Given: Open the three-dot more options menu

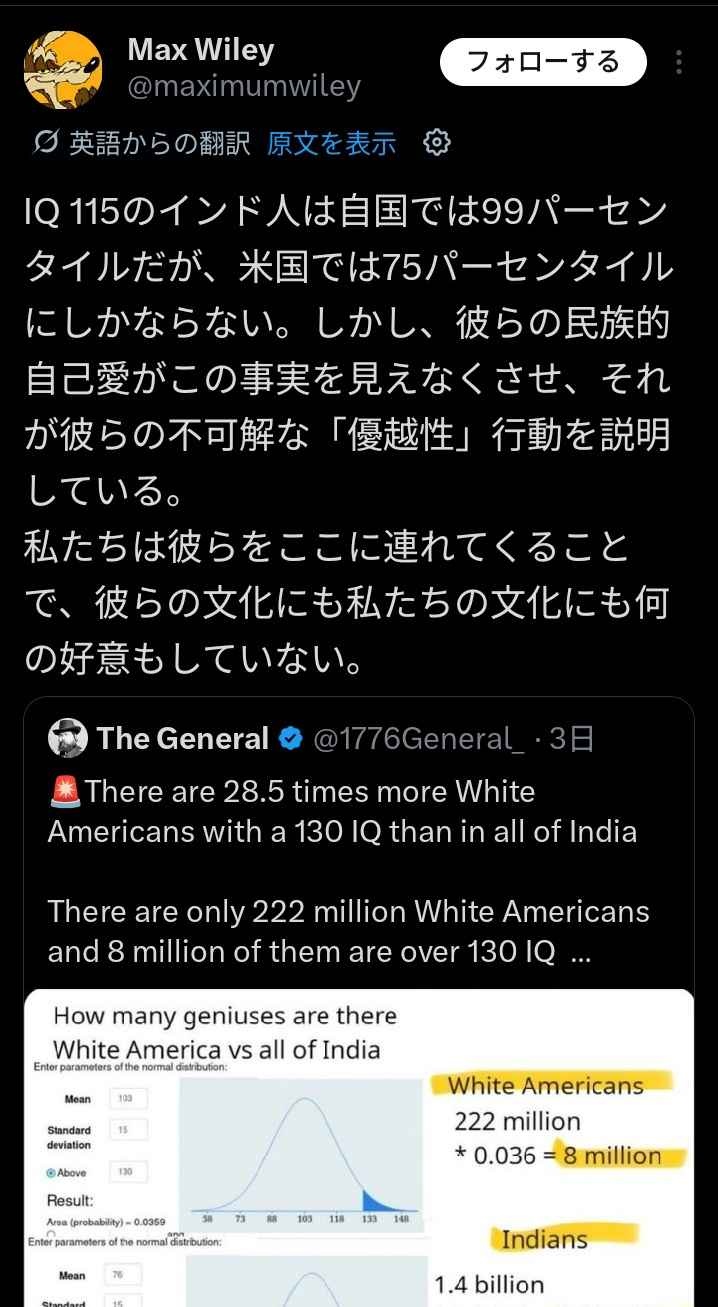Looking at the screenshot, I should pos(679,63).
